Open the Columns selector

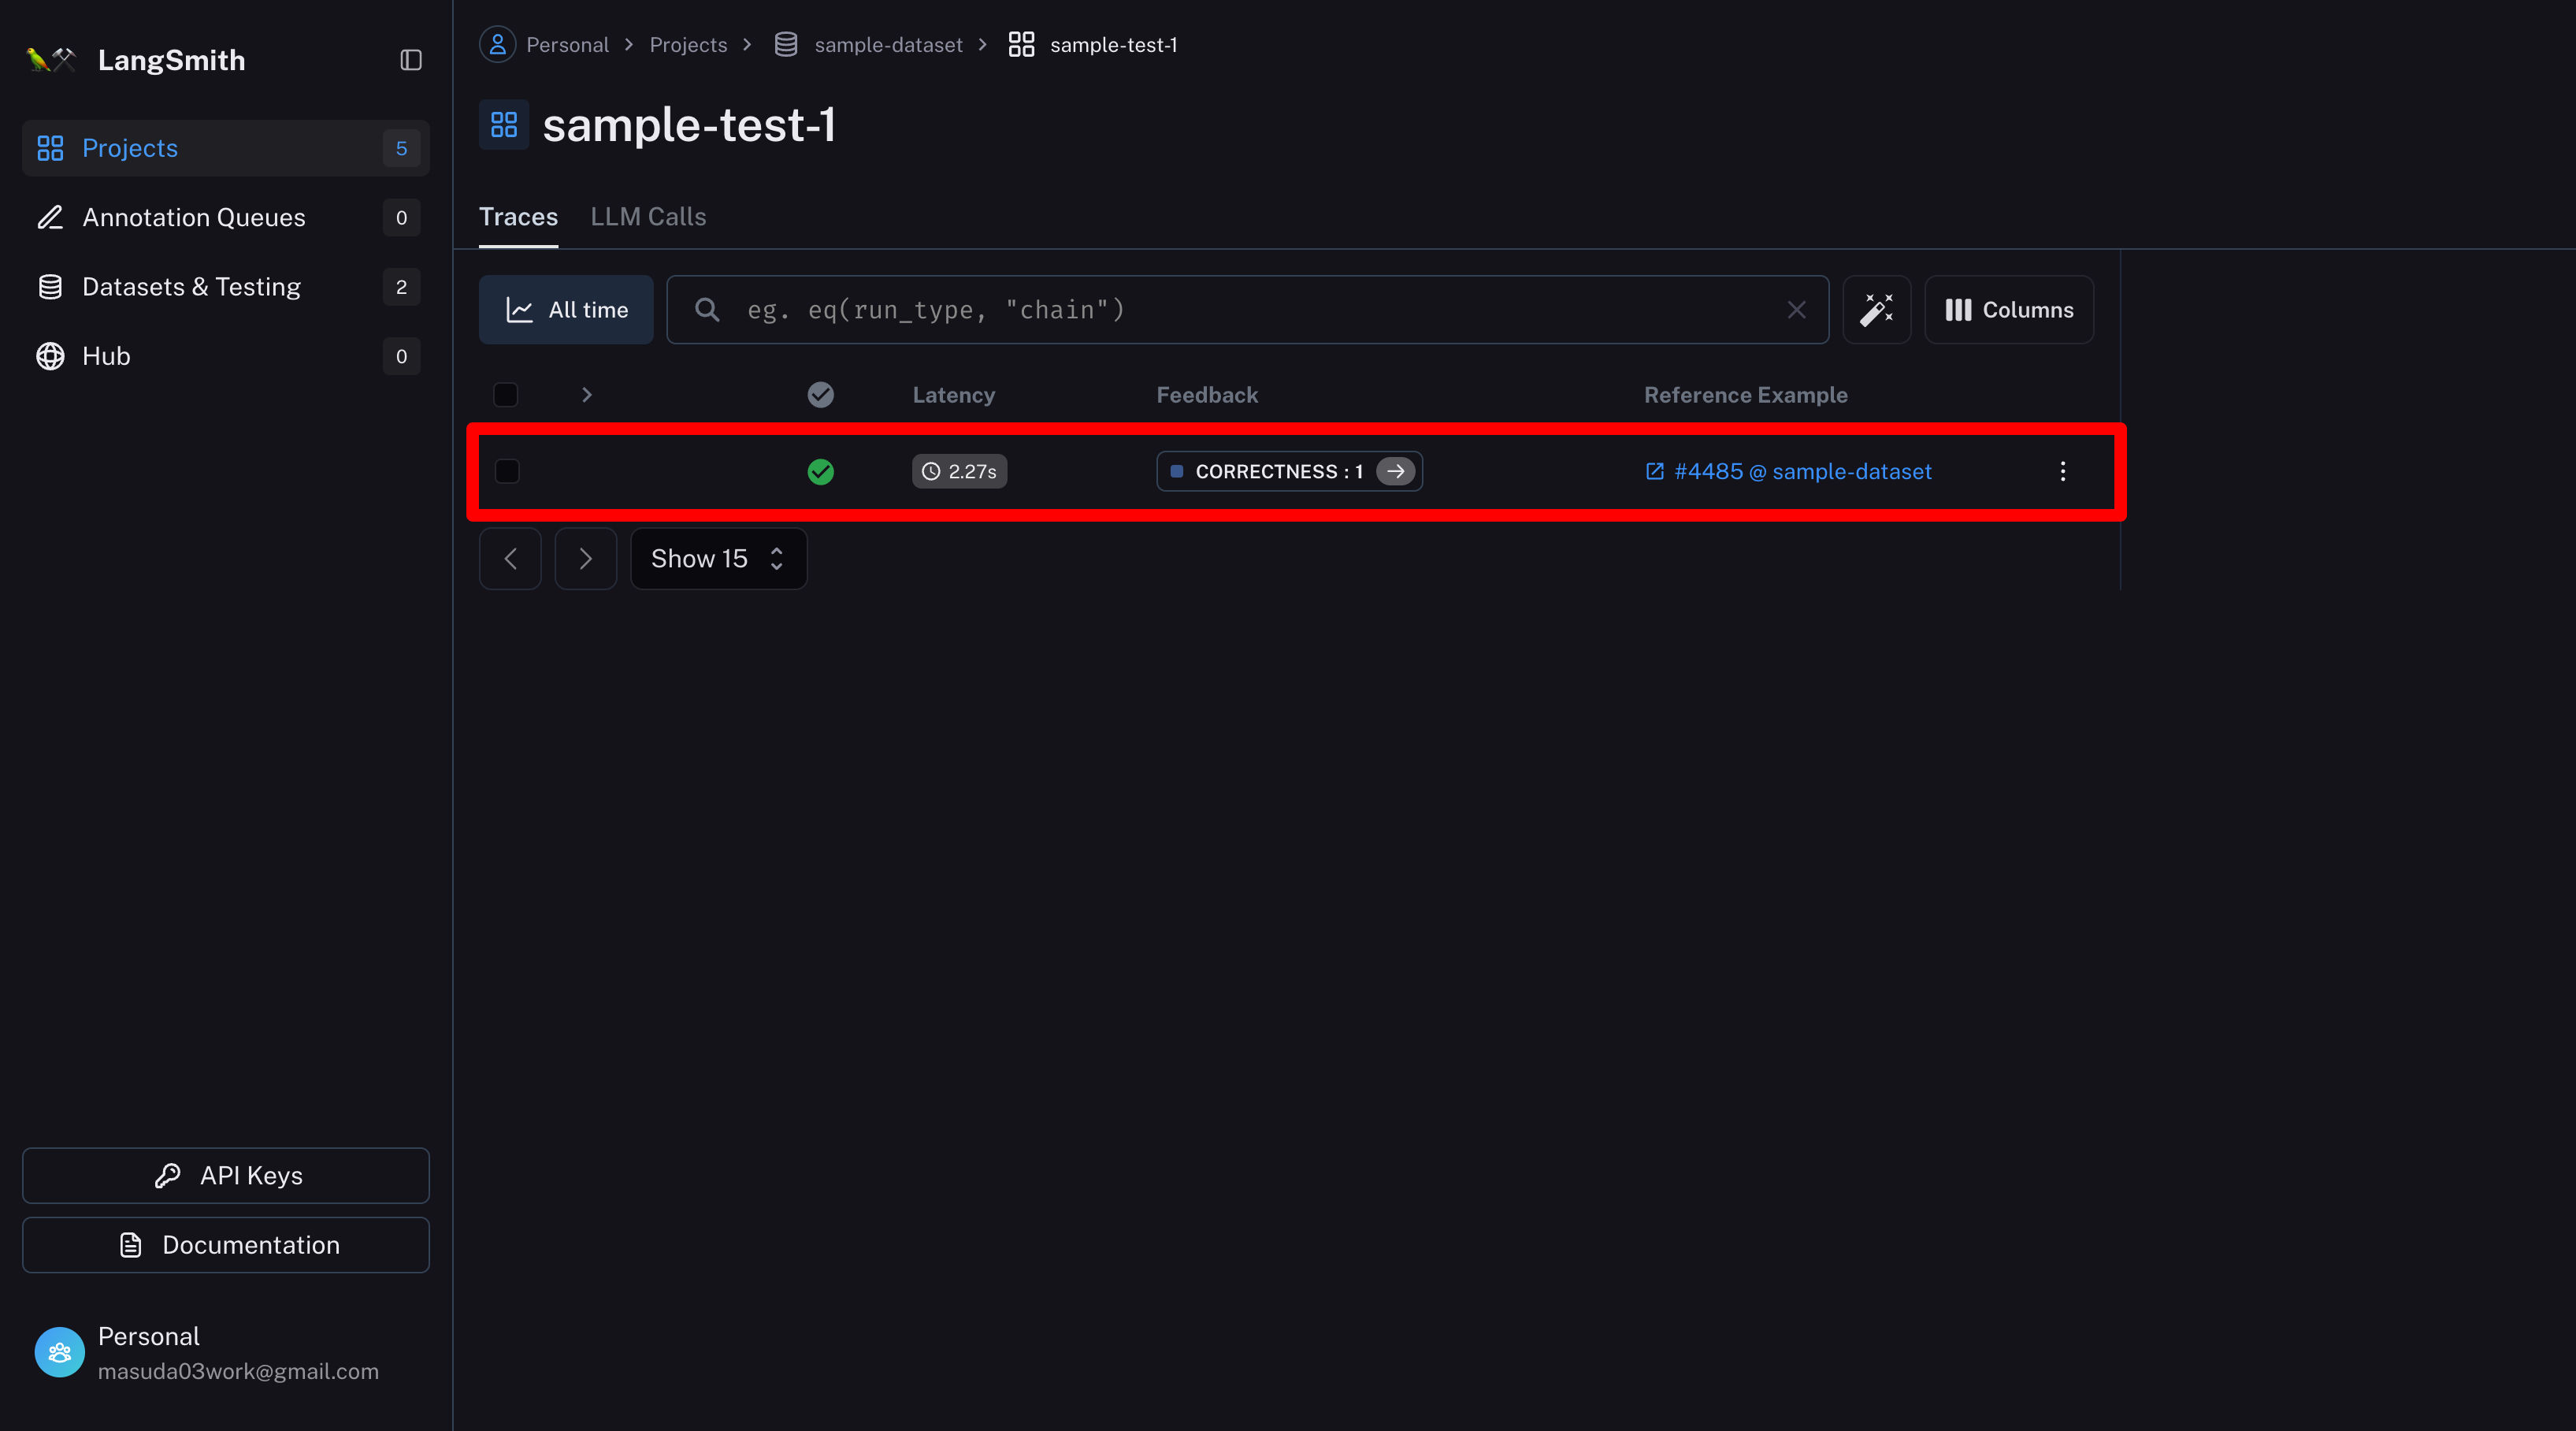[2009, 310]
